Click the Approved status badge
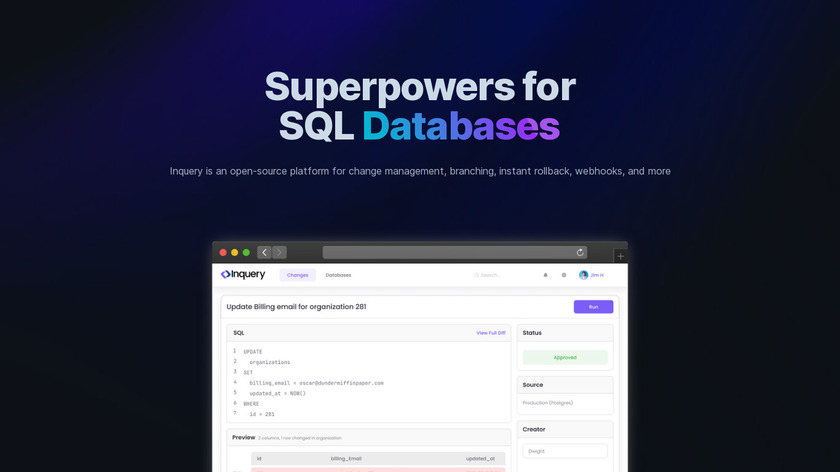This screenshot has width=840, height=472. pyautogui.click(x=565, y=357)
